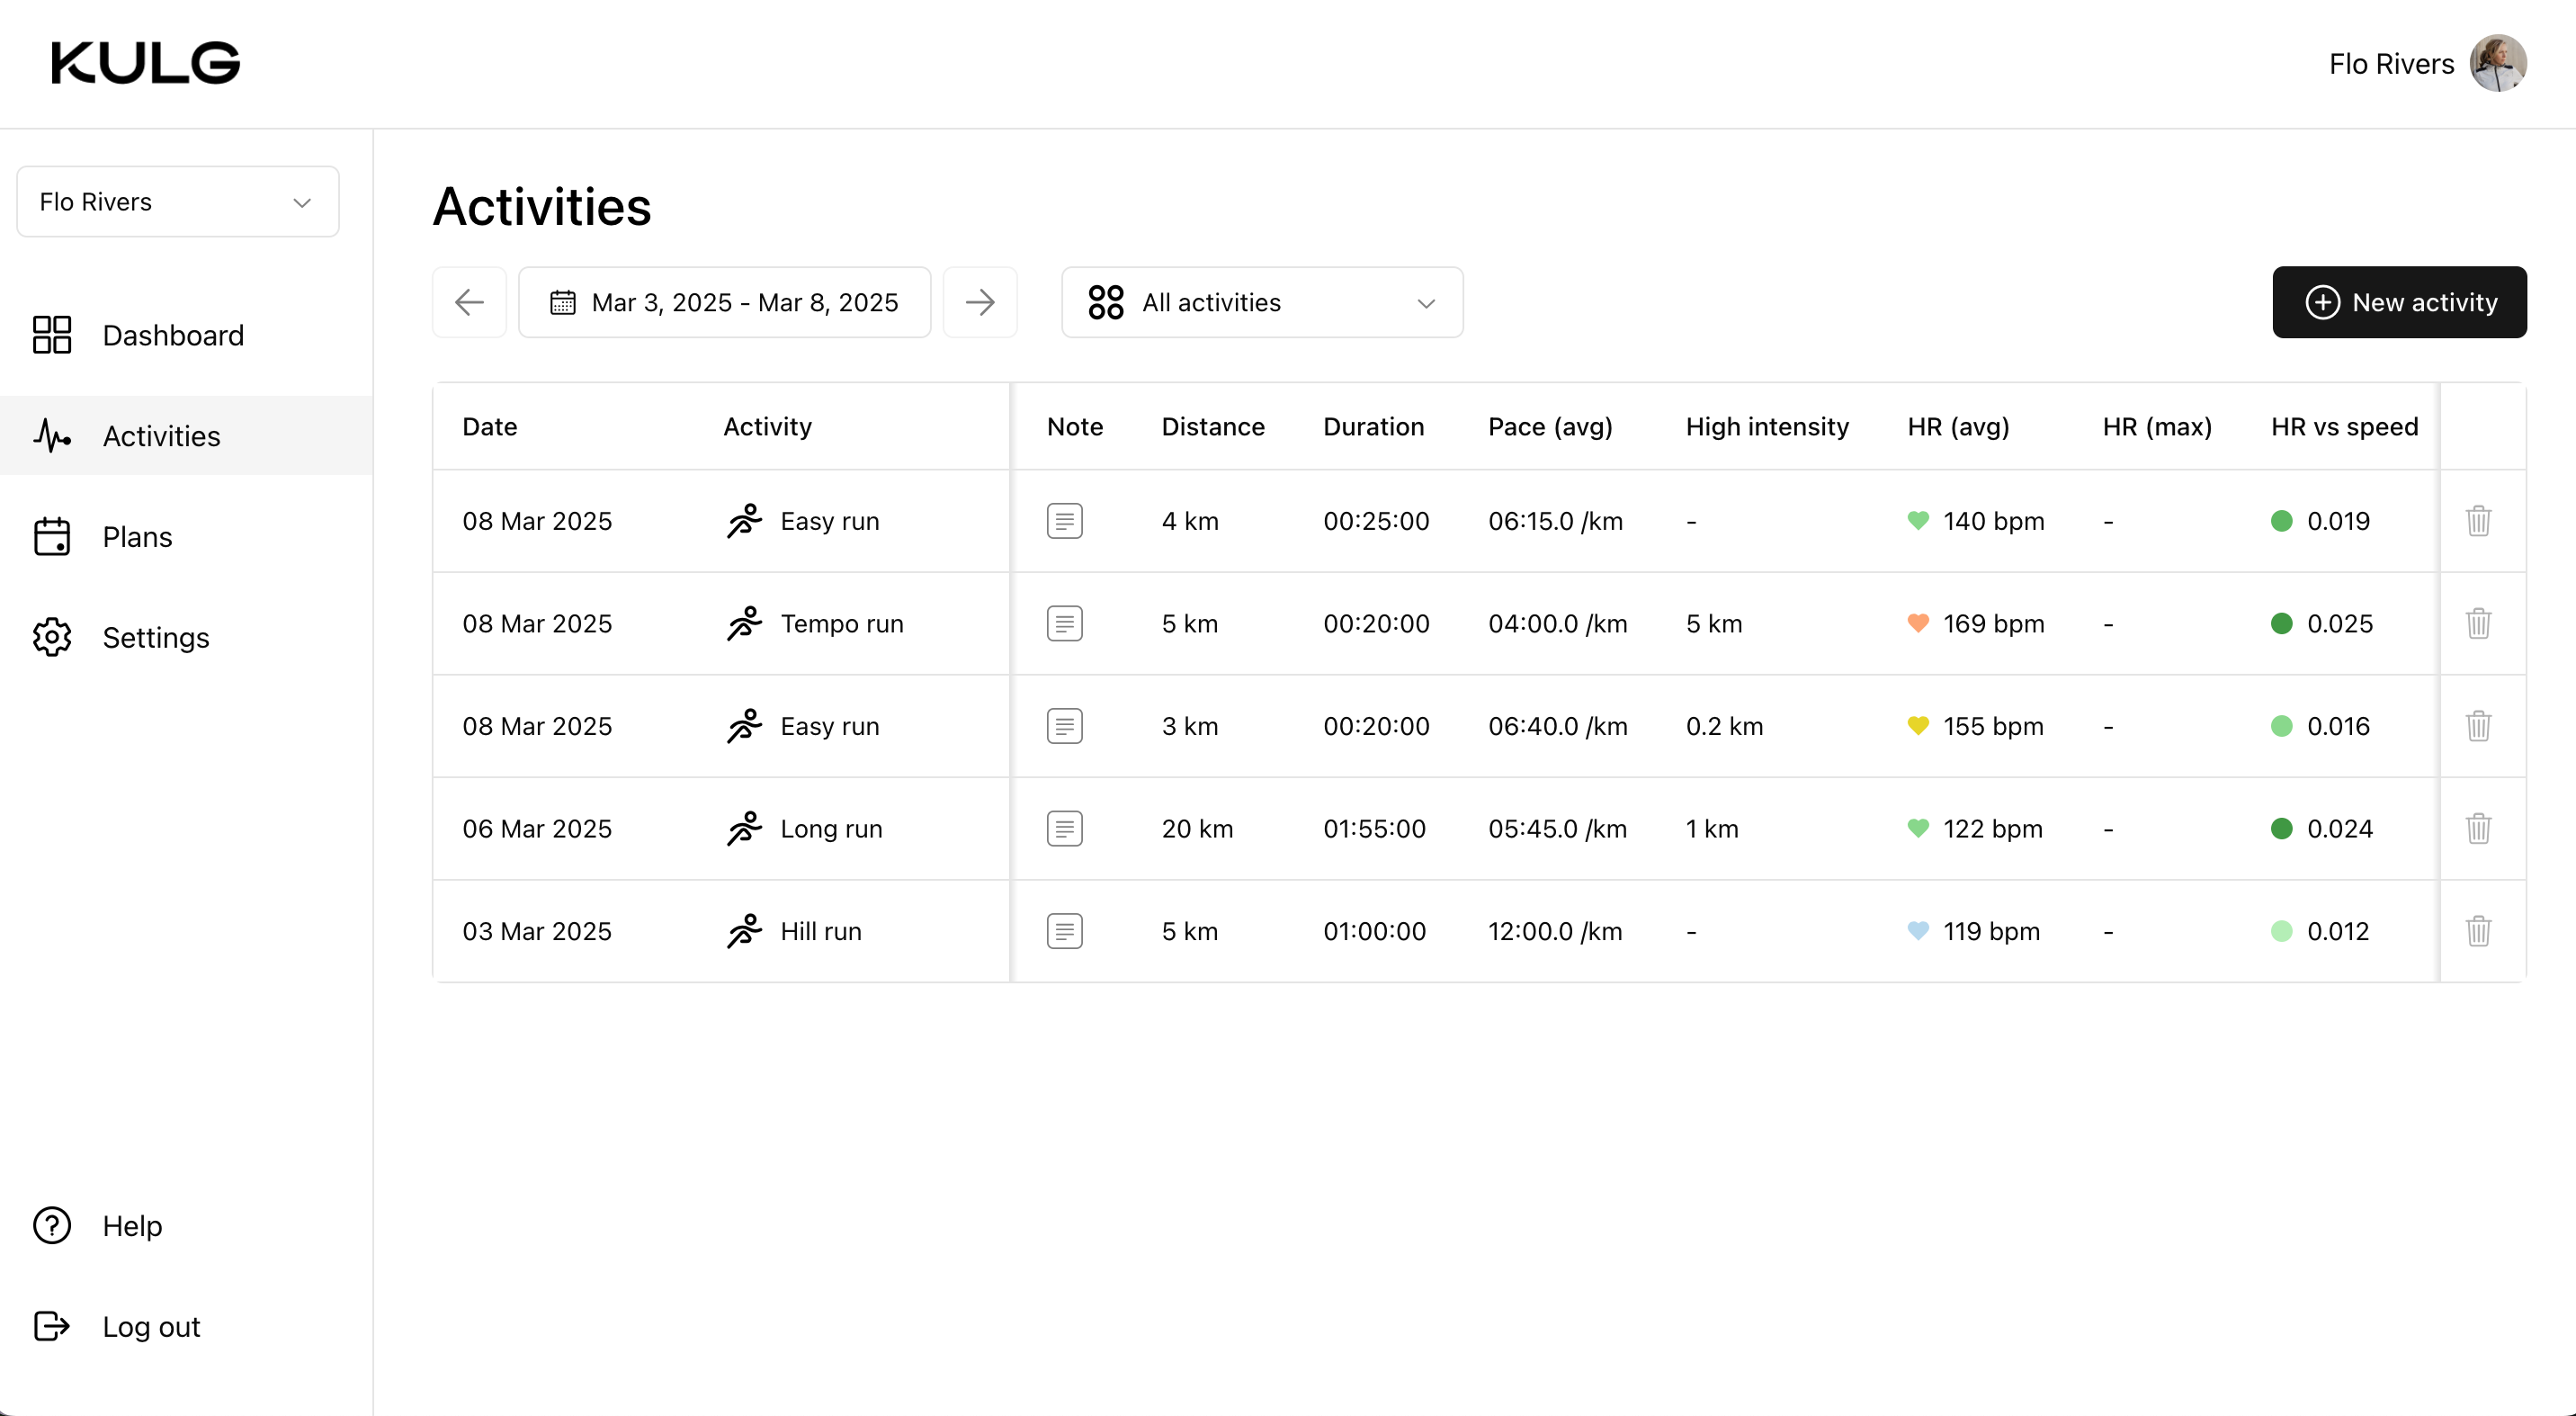Click the Settings gear icon
Screen dimensions: 2576x1416
[52, 637]
